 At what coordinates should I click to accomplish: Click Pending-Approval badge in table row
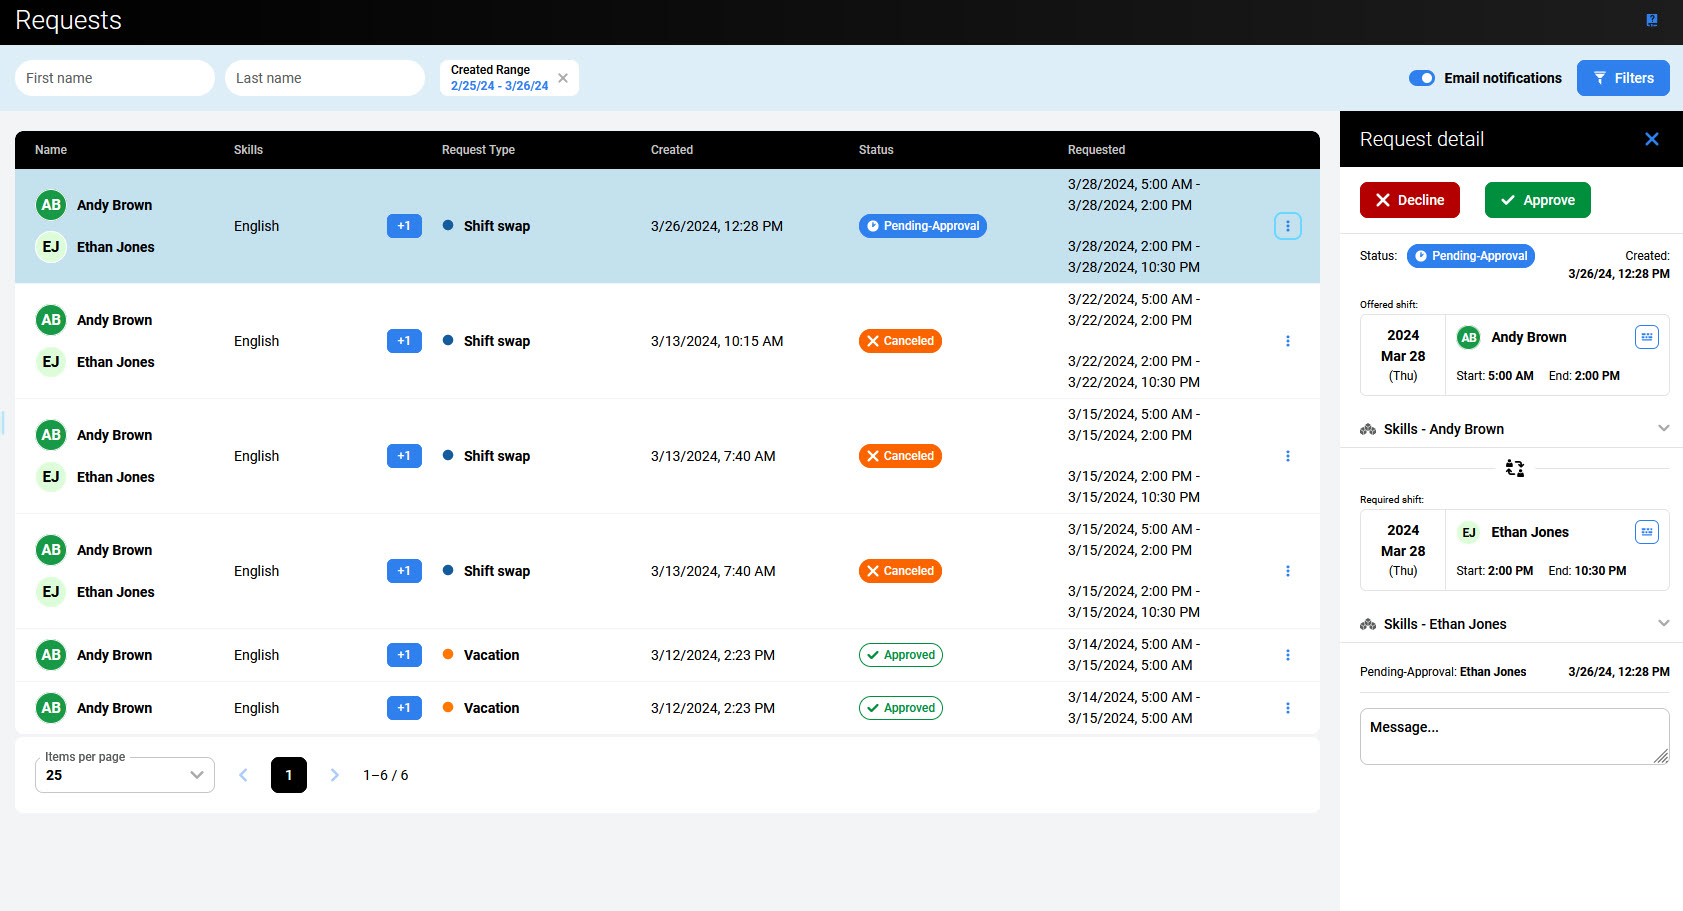click(923, 226)
